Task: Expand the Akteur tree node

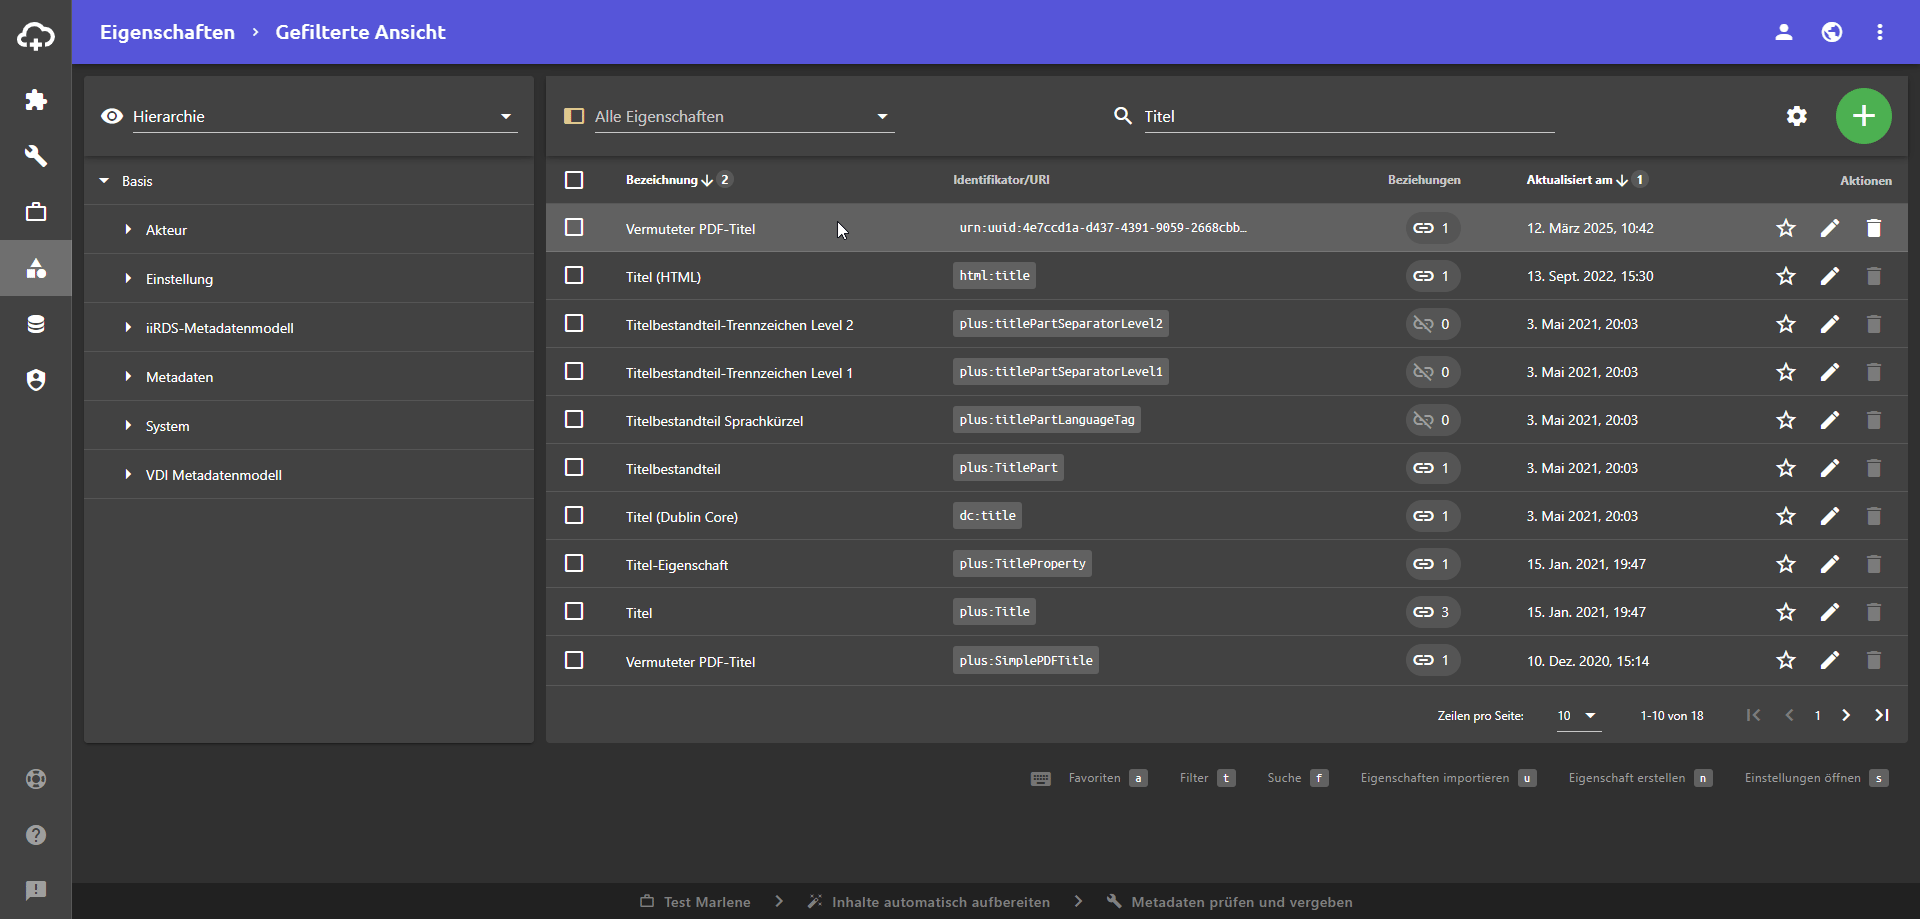Action: click(128, 230)
